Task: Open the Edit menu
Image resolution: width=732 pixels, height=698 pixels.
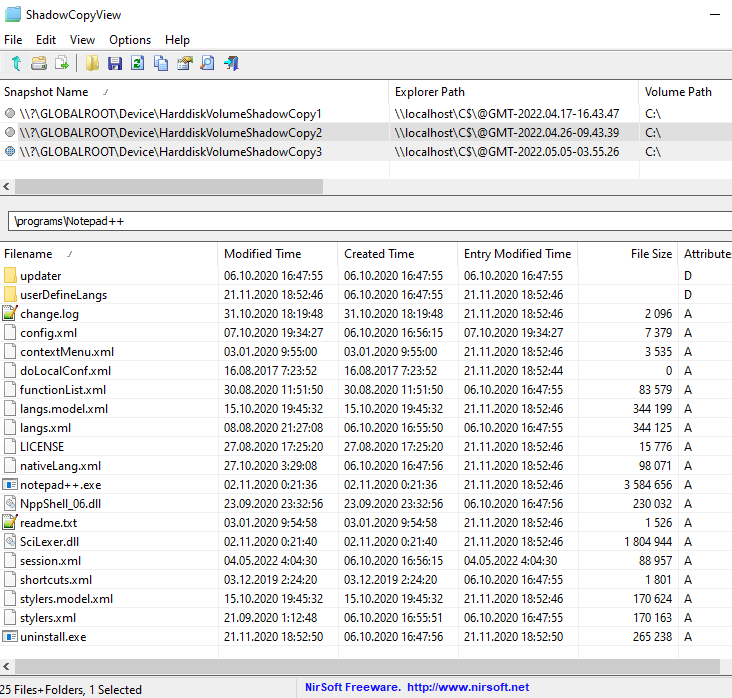Action: click(46, 40)
